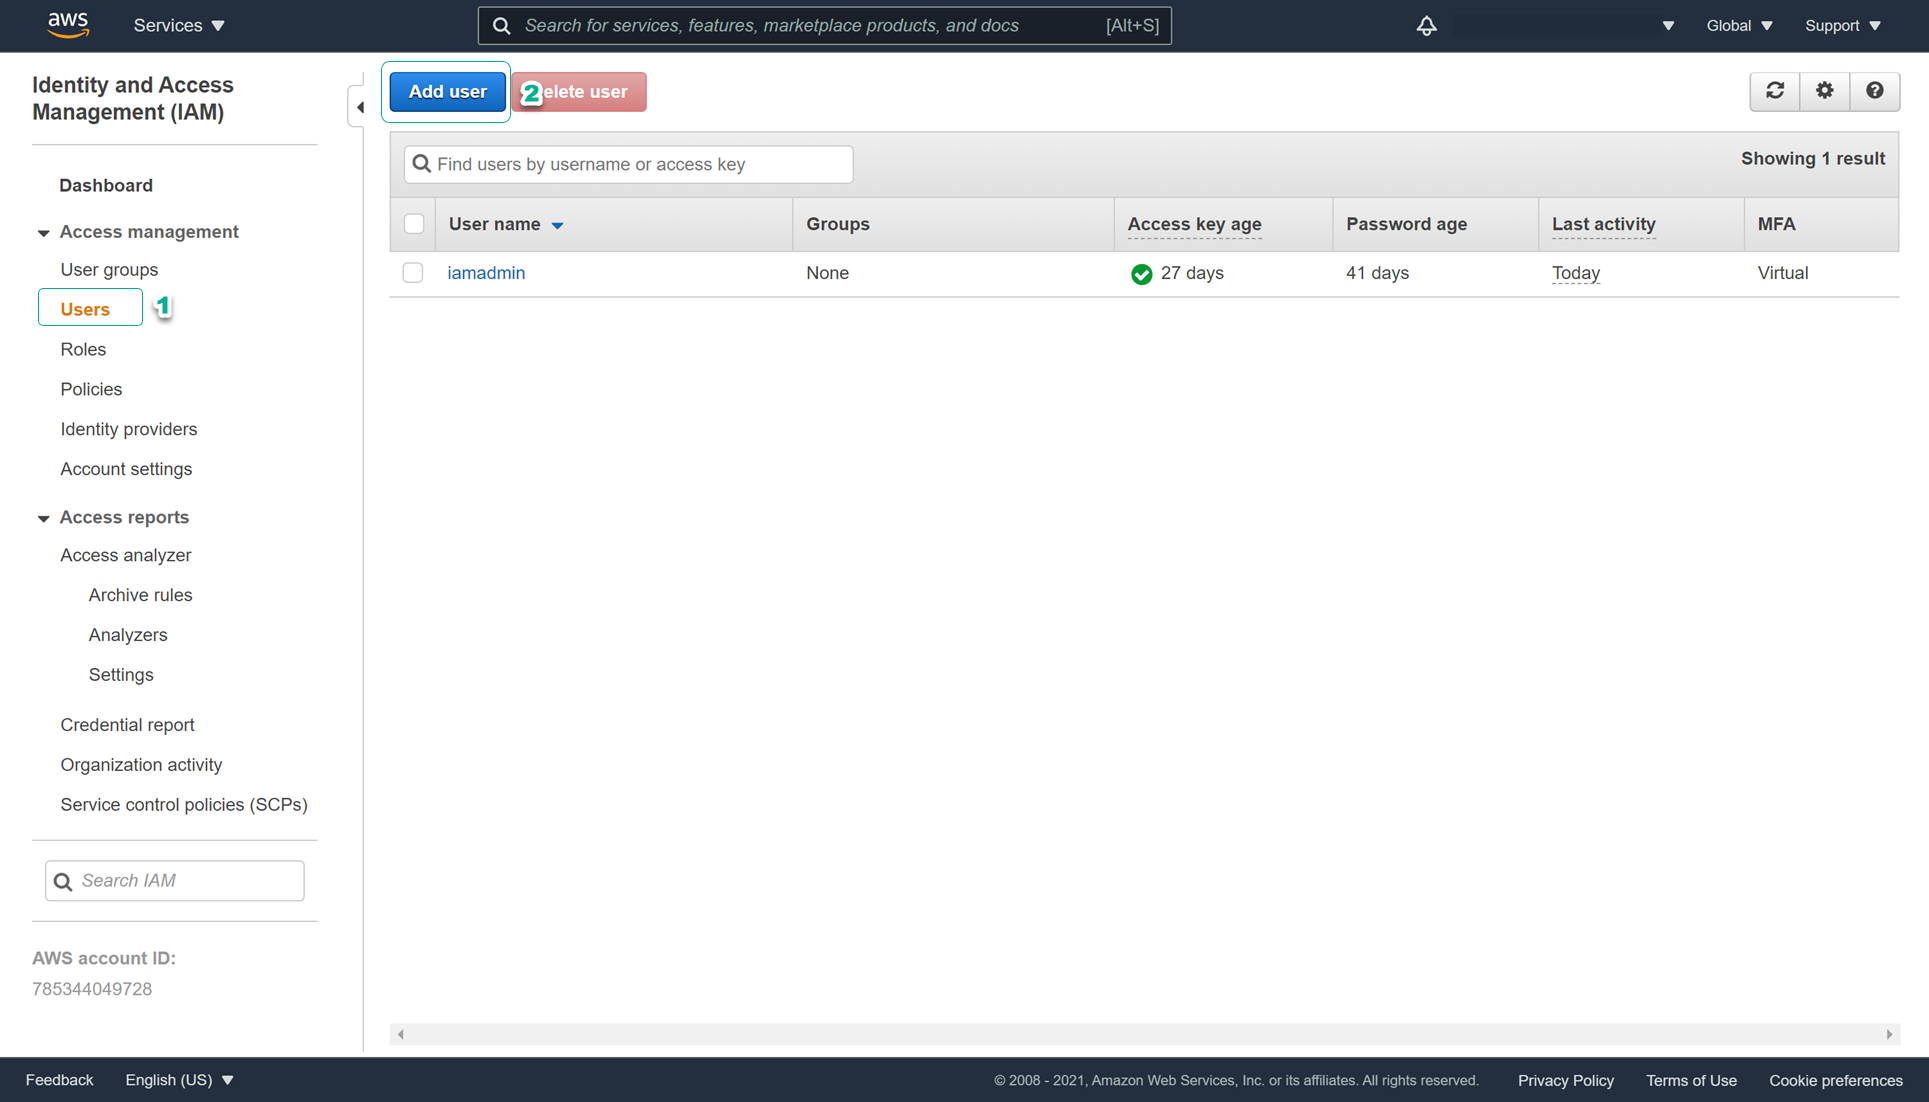Click the horizontal scrollbar left arrow
The image size is (1929, 1102).
(x=401, y=1034)
